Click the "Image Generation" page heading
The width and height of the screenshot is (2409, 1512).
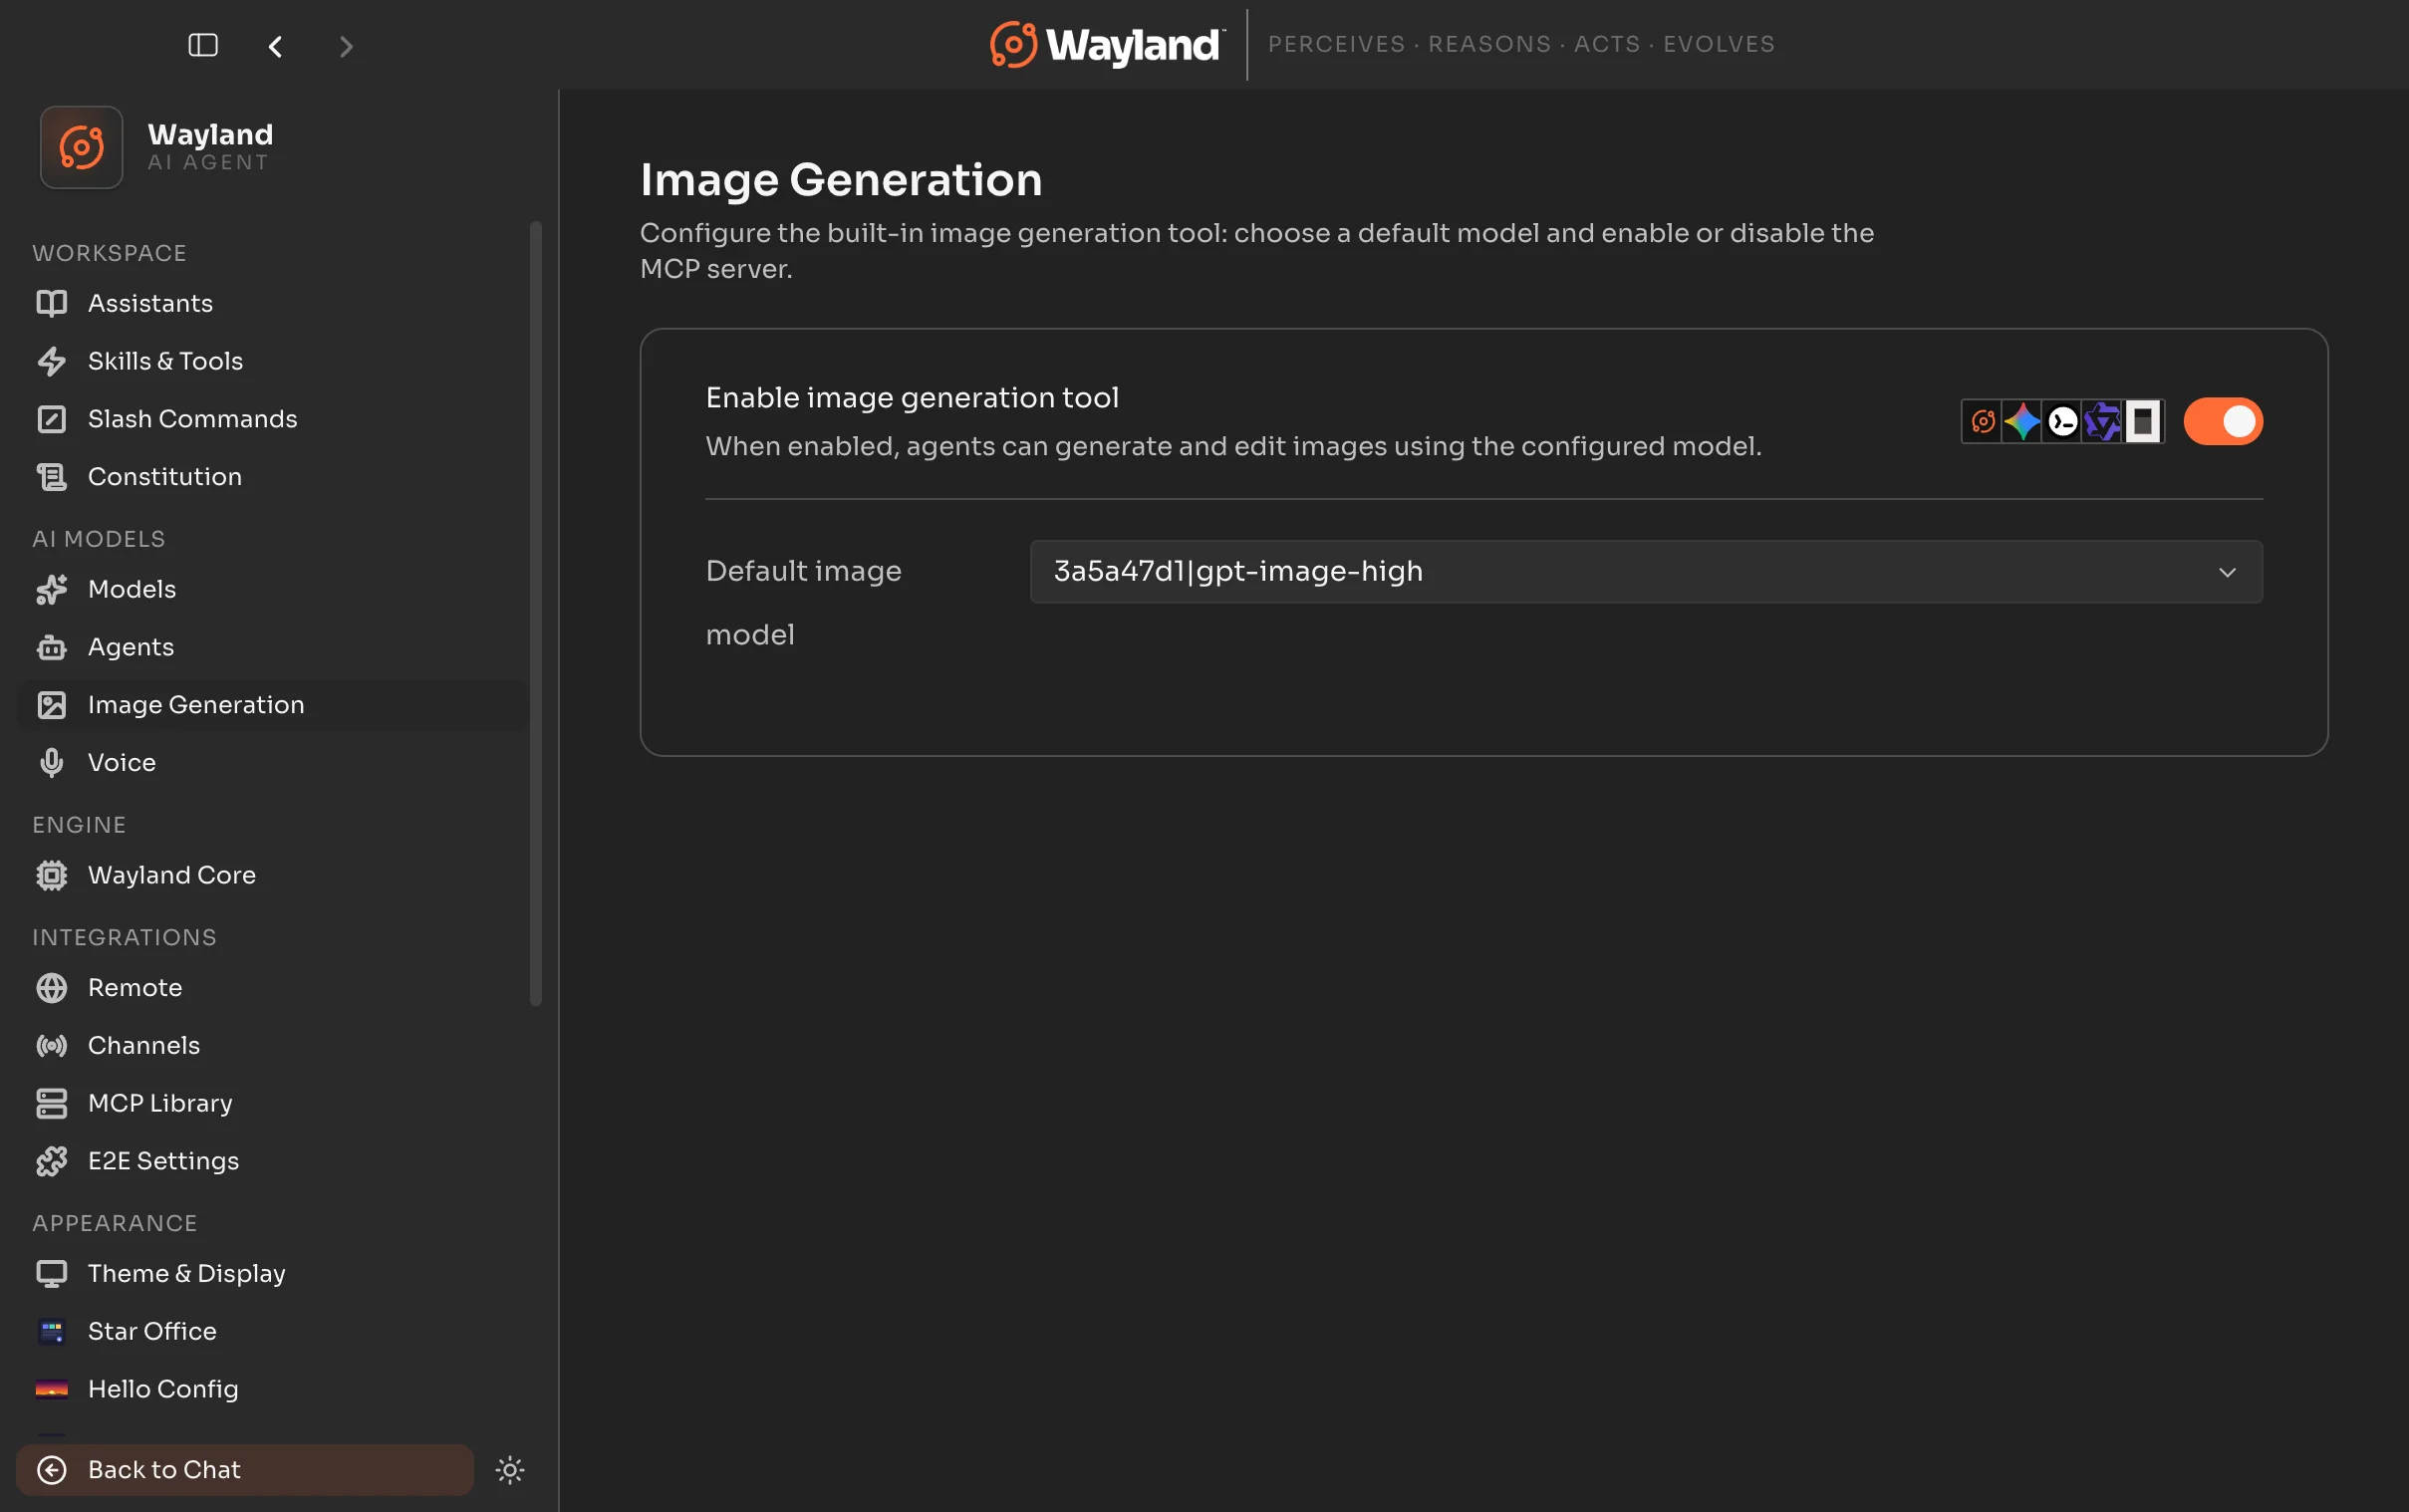[841, 180]
